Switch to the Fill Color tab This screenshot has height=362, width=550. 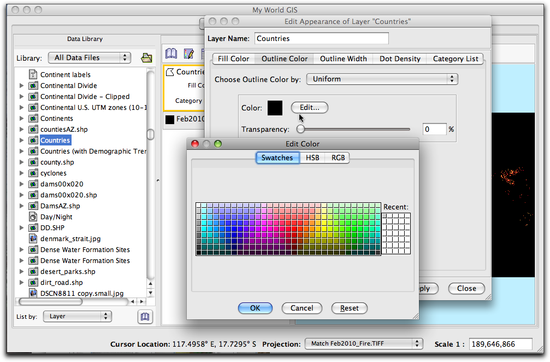click(233, 59)
